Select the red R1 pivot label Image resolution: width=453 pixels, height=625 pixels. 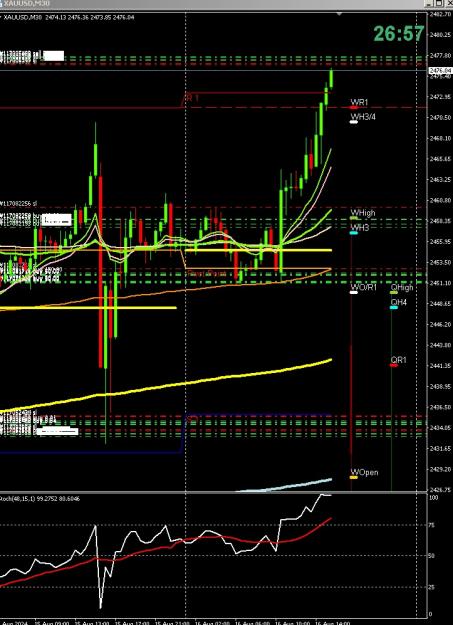coord(193,98)
